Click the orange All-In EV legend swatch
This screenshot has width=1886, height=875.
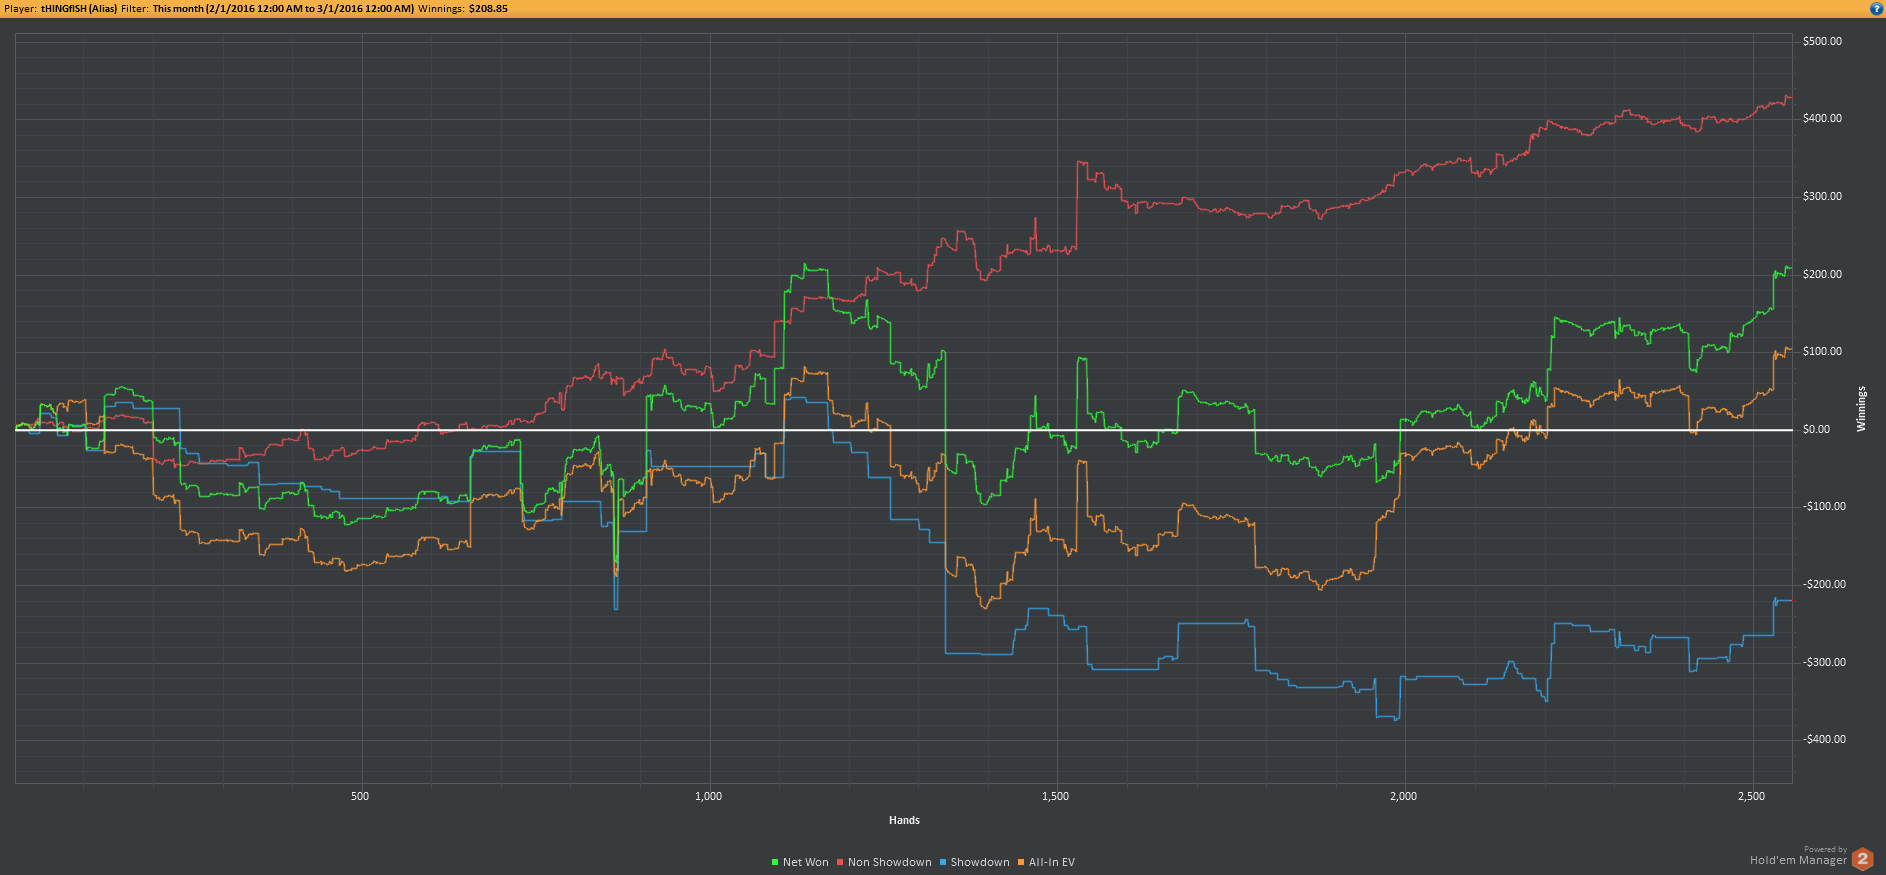(1021, 862)
